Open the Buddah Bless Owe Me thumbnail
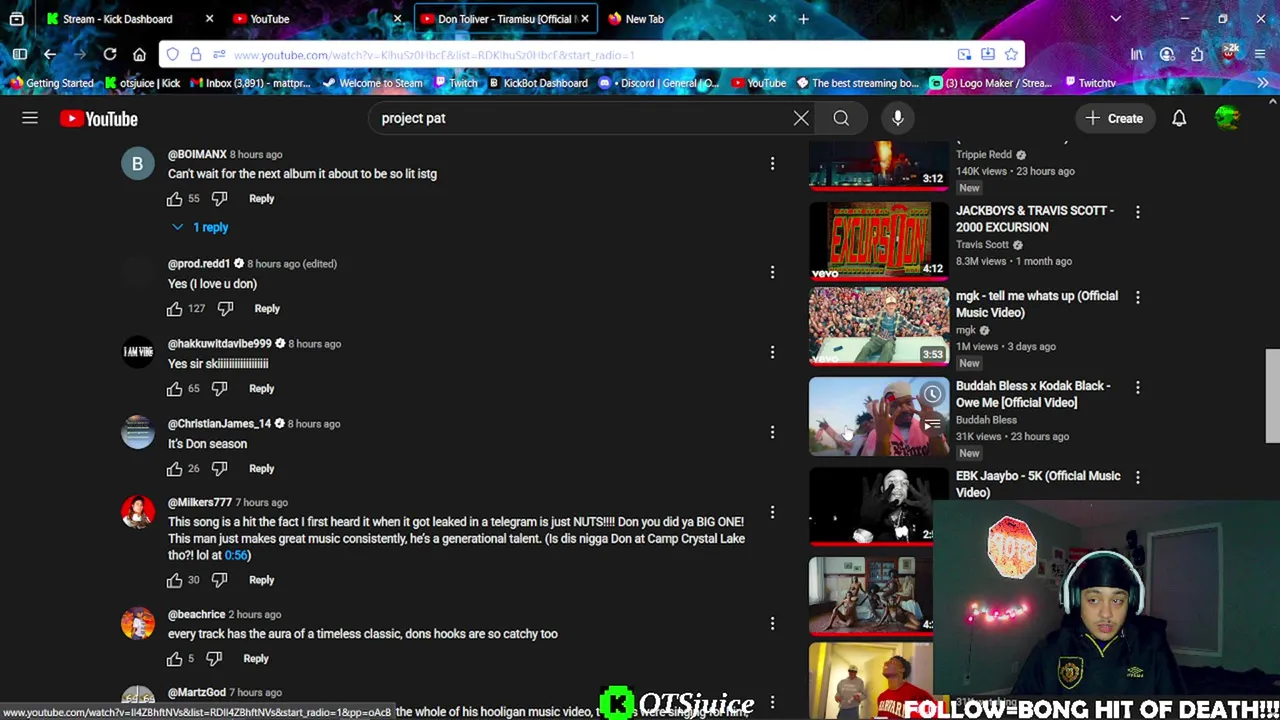 pos(879,416)
